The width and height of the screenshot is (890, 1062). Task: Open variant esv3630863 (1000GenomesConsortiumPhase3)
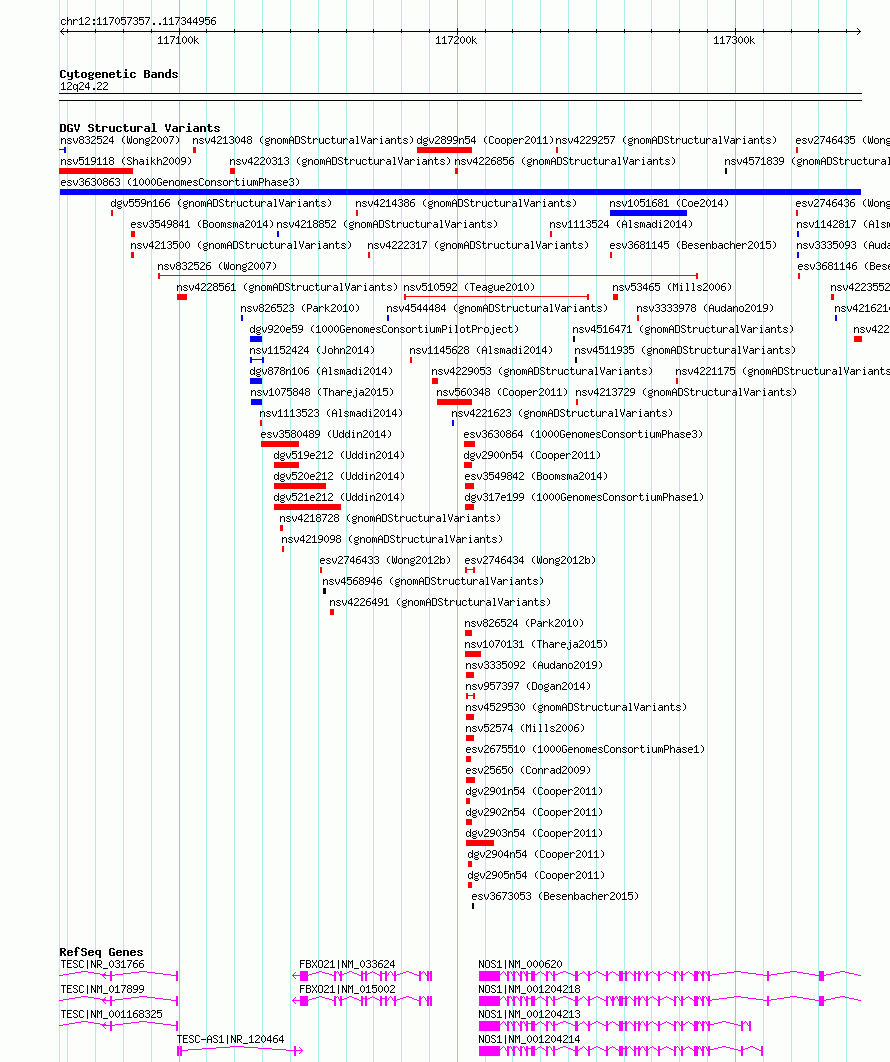tap(179, 182)
